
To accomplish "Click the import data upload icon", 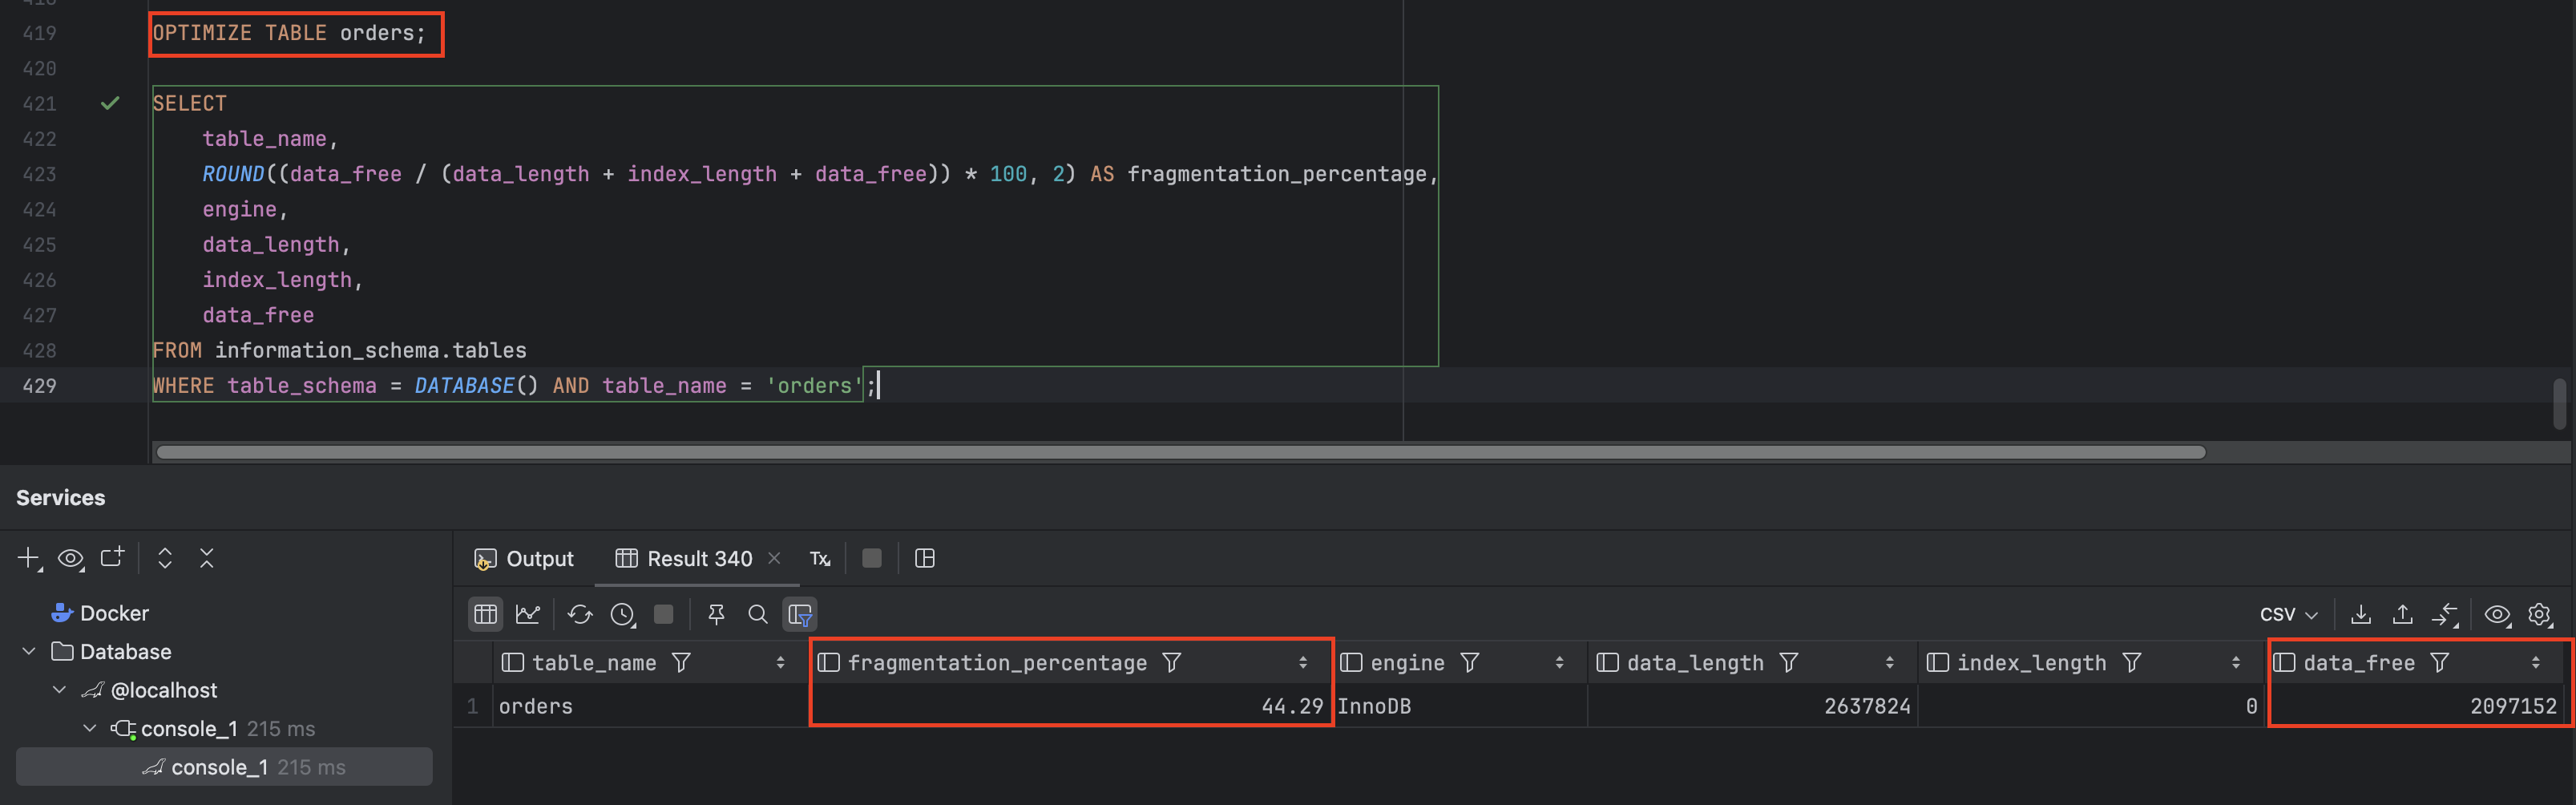I will [x=2402, y=614].
